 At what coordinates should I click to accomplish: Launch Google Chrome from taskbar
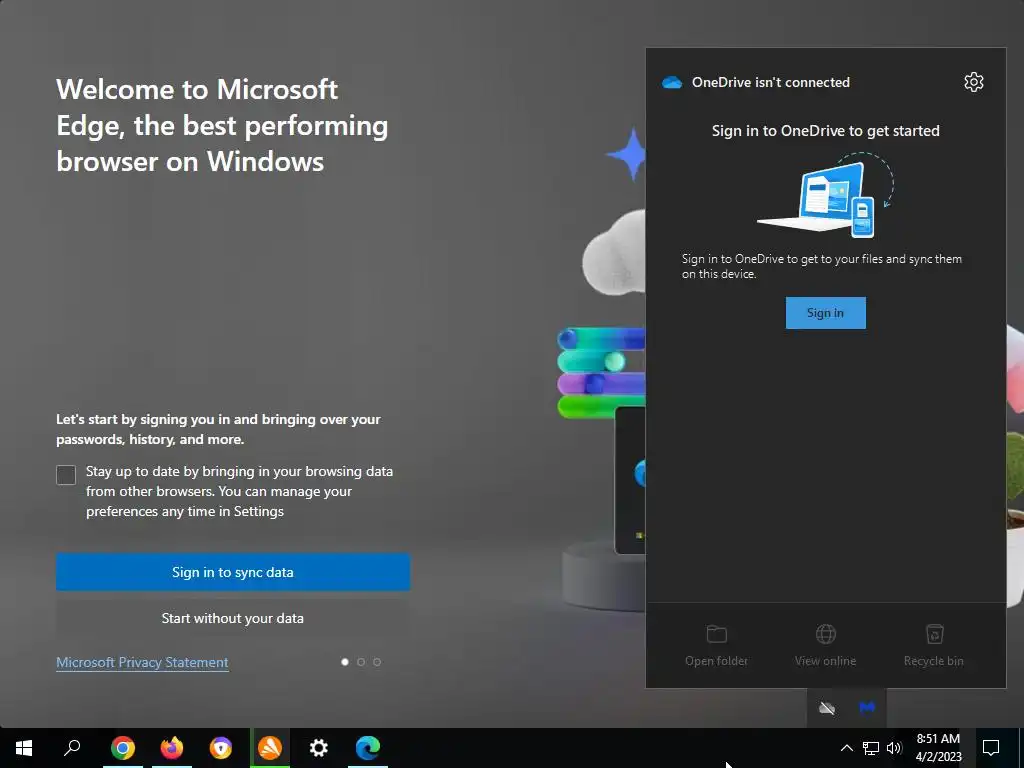point(123,748)
